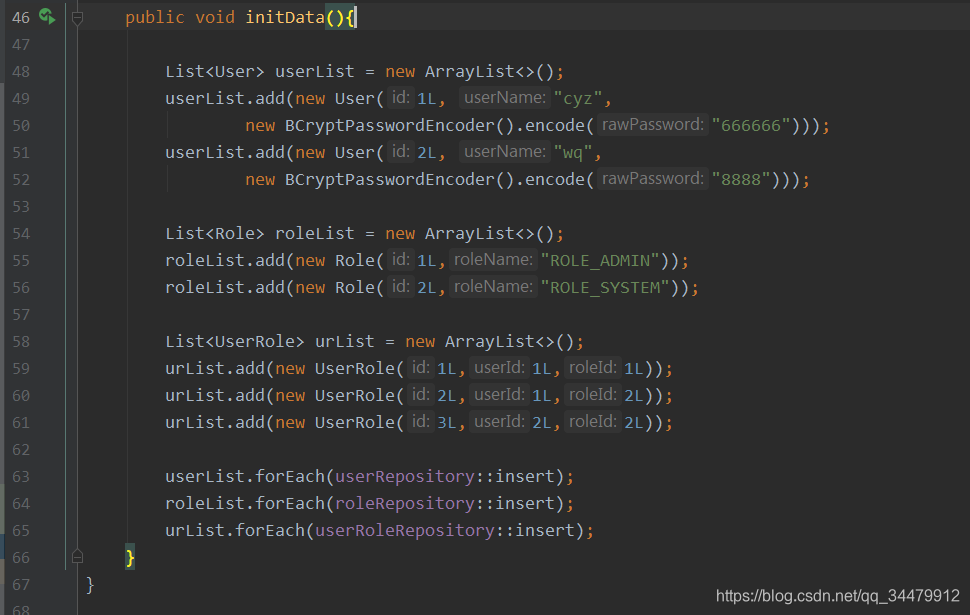
Task: Click the "8888" password string
Action: [741, 179]
